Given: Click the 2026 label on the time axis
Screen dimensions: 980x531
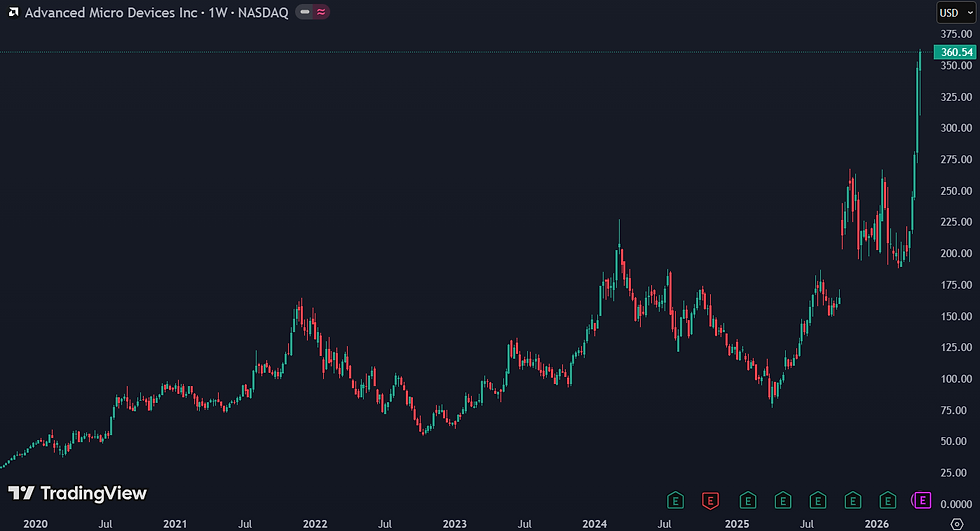Looking at the screenshot, I should [876, 524].
